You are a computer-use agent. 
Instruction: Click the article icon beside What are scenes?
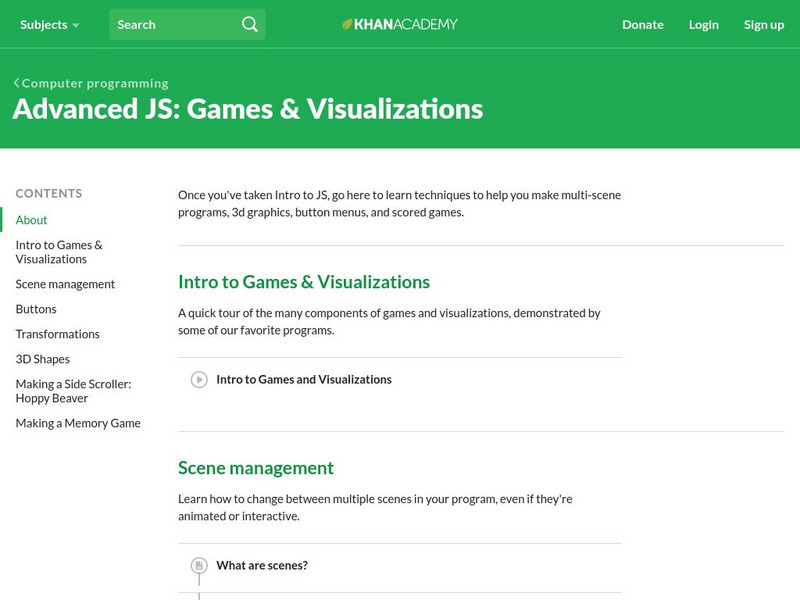tap(199, 566)
